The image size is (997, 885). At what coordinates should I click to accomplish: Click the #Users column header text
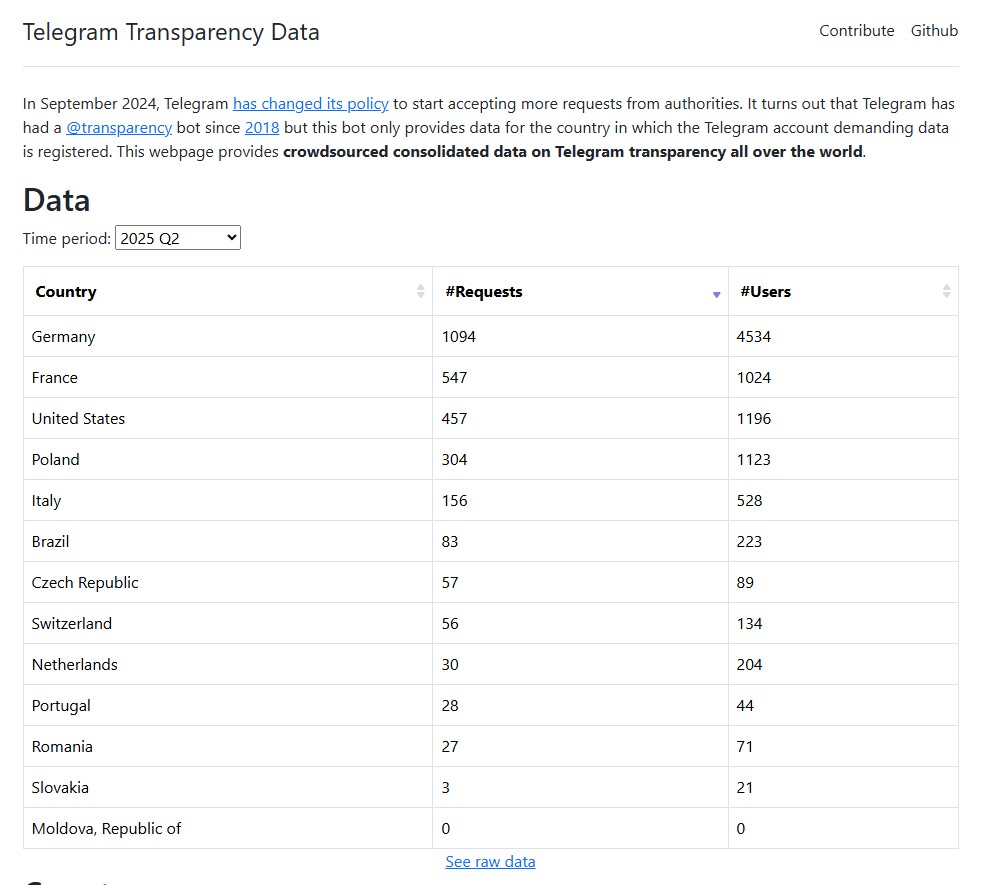(765, 292)
